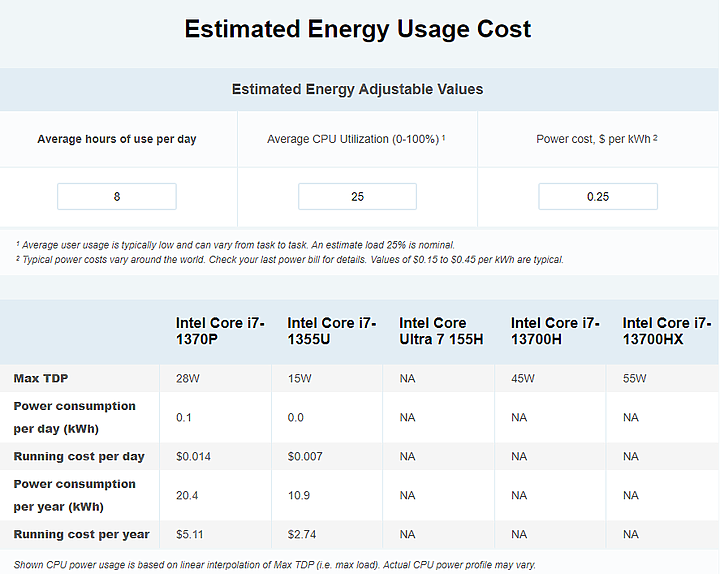Click 'Running cost per day' row label
The image size is (720, 574).
[x=79, y=456]
